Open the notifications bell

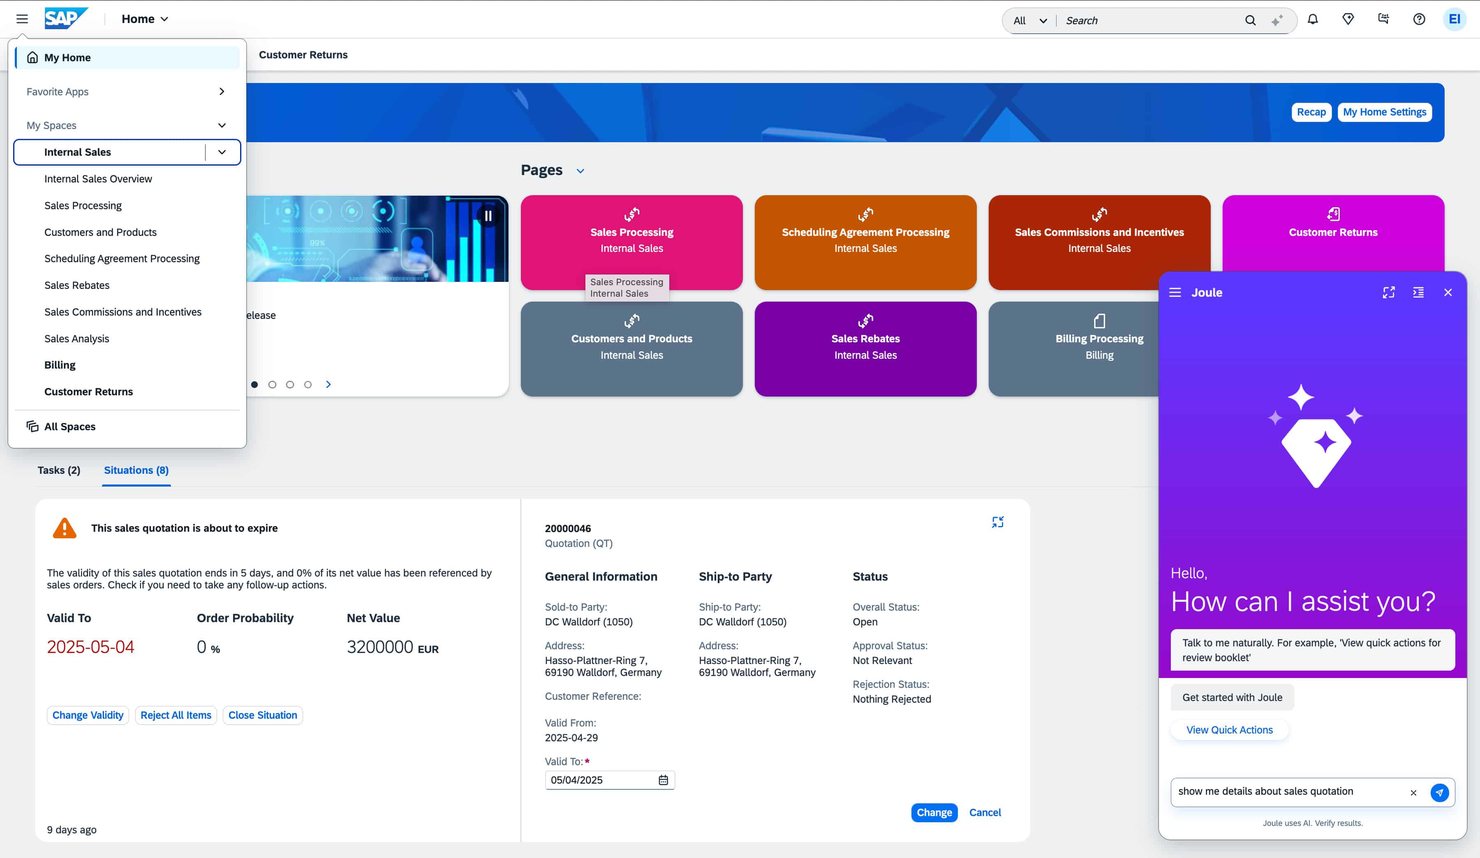click(x=1313, y=18)
